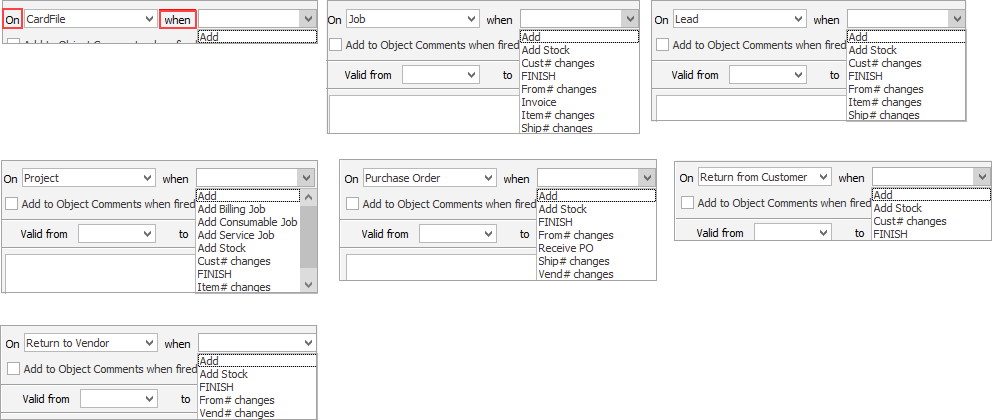Select 'Add Stock' in the Return to Vendor list
Screen dimensions: 992x420
point(257,374)
